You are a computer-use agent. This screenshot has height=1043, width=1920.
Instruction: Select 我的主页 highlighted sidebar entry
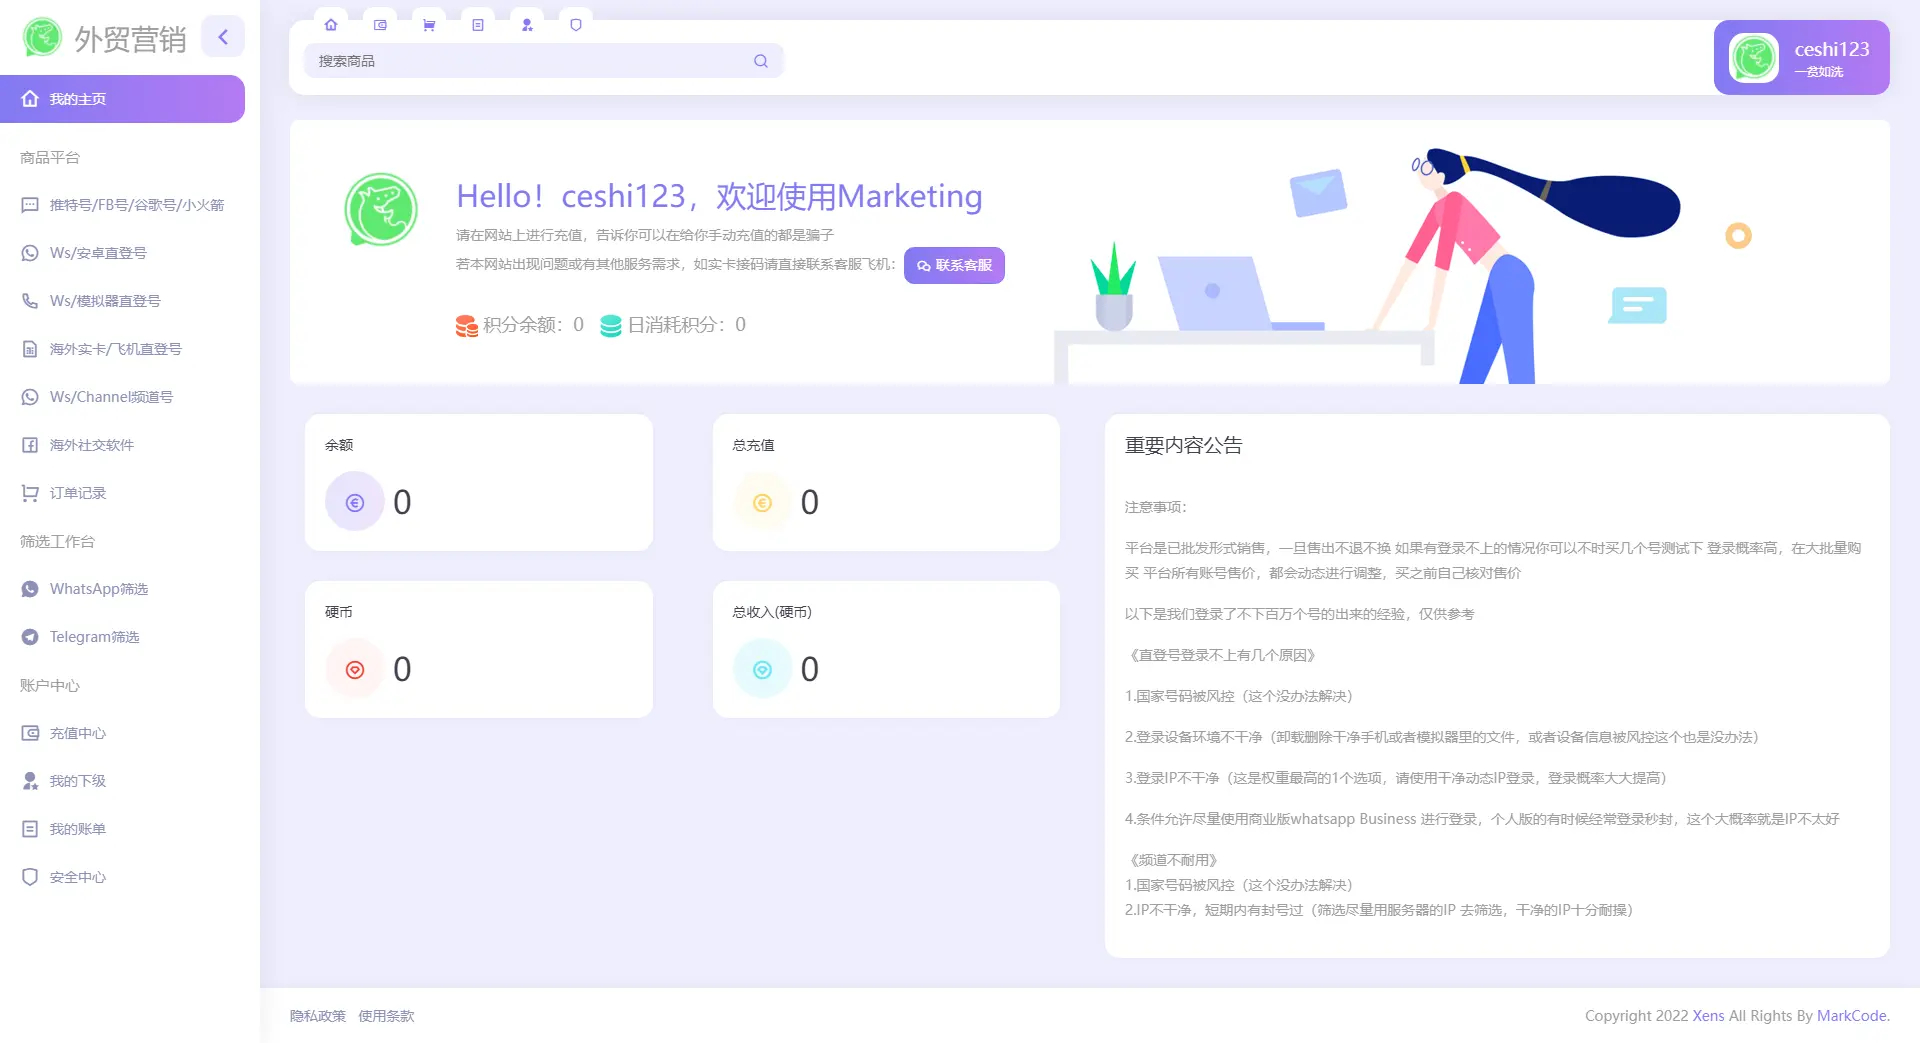[x=77, y=99]
